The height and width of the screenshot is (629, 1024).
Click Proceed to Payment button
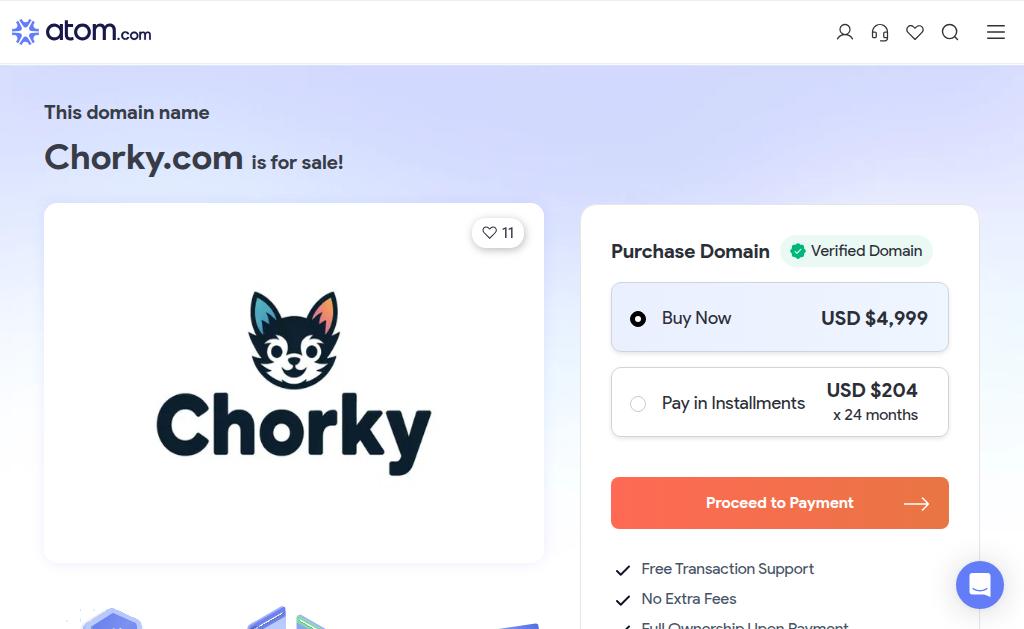coord(780,503)
